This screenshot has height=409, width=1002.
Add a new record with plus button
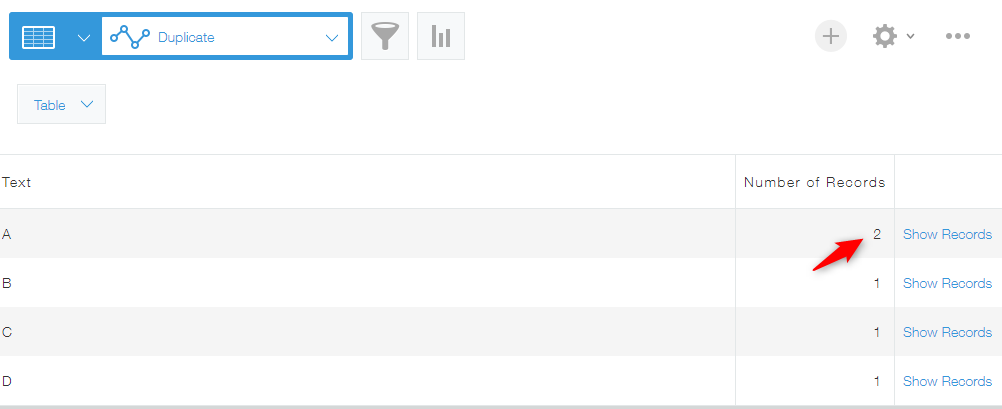(x=830, y=37)
